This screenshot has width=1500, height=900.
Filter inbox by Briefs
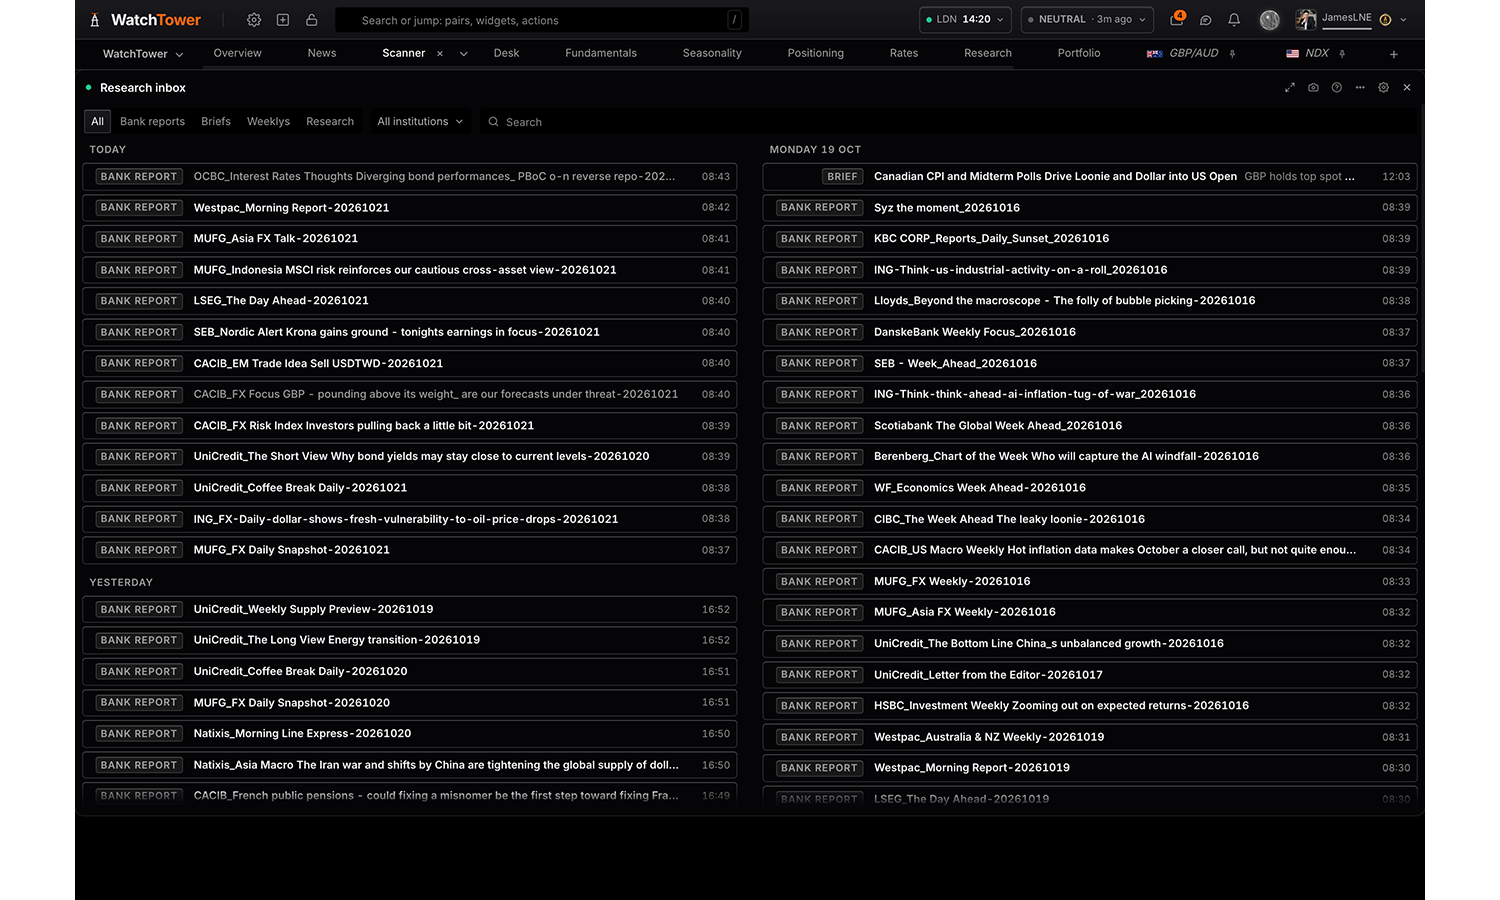pos(216,122)
